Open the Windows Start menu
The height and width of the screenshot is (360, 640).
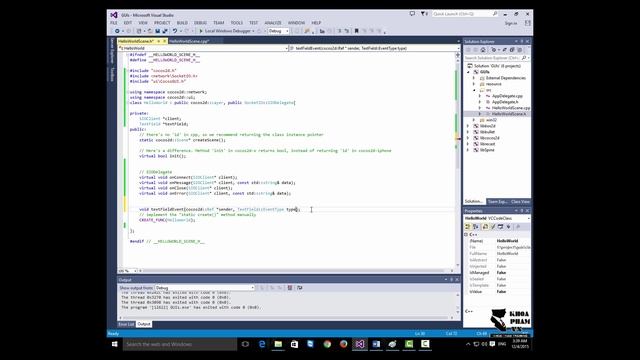[x=115, y=344]
